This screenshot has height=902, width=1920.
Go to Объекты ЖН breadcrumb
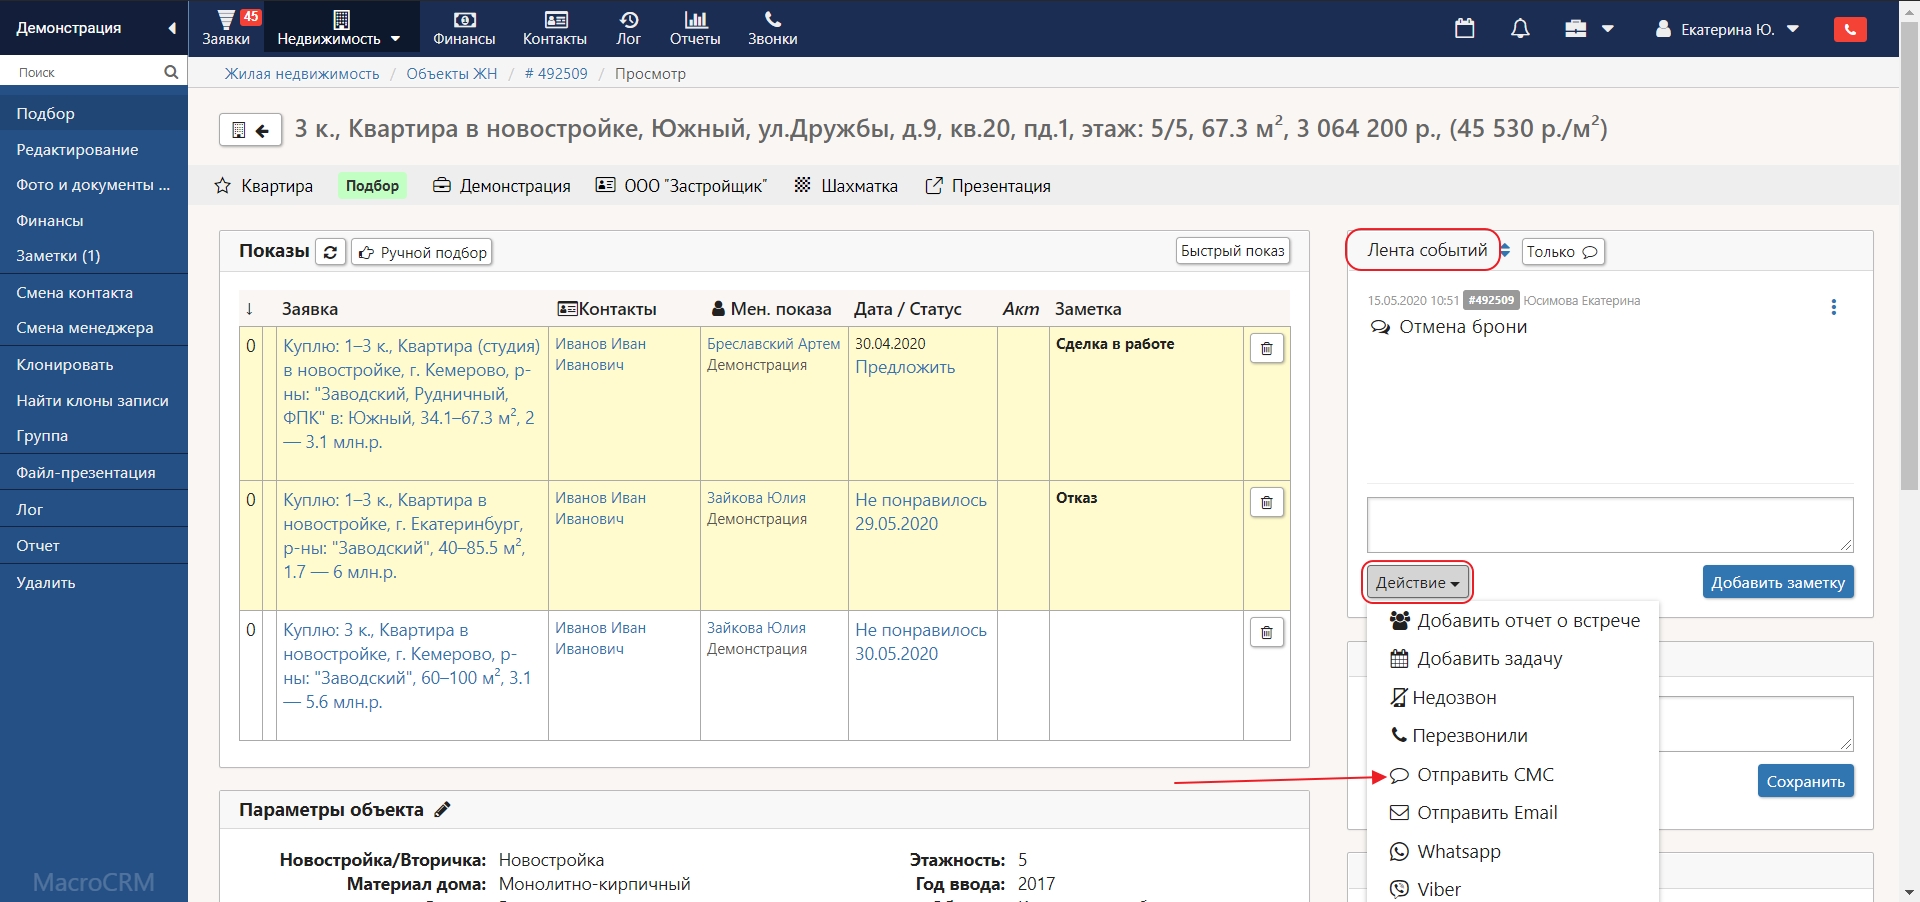point(452,74)
